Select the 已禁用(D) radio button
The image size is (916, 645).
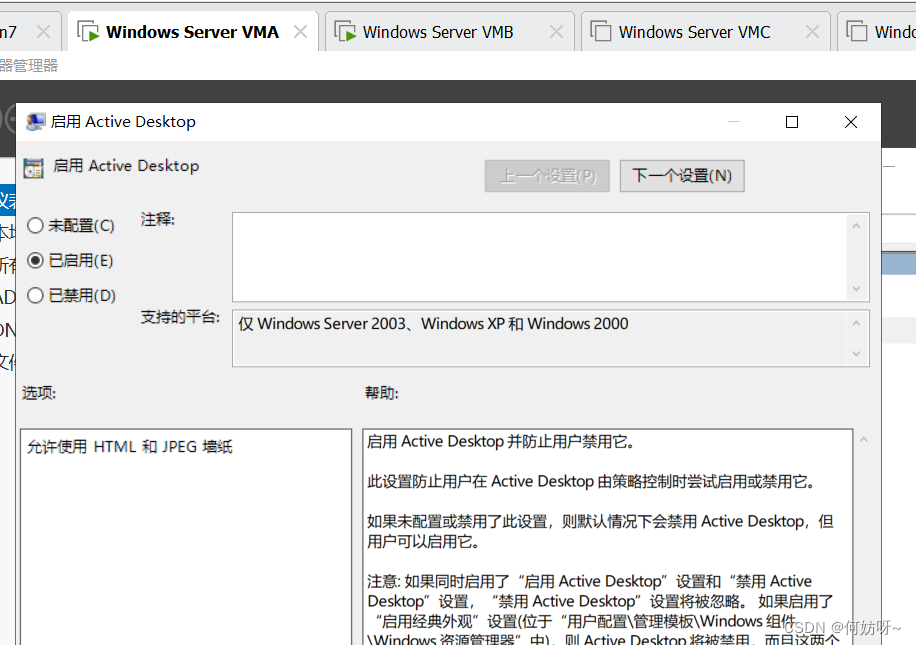[x=35, y=295]
